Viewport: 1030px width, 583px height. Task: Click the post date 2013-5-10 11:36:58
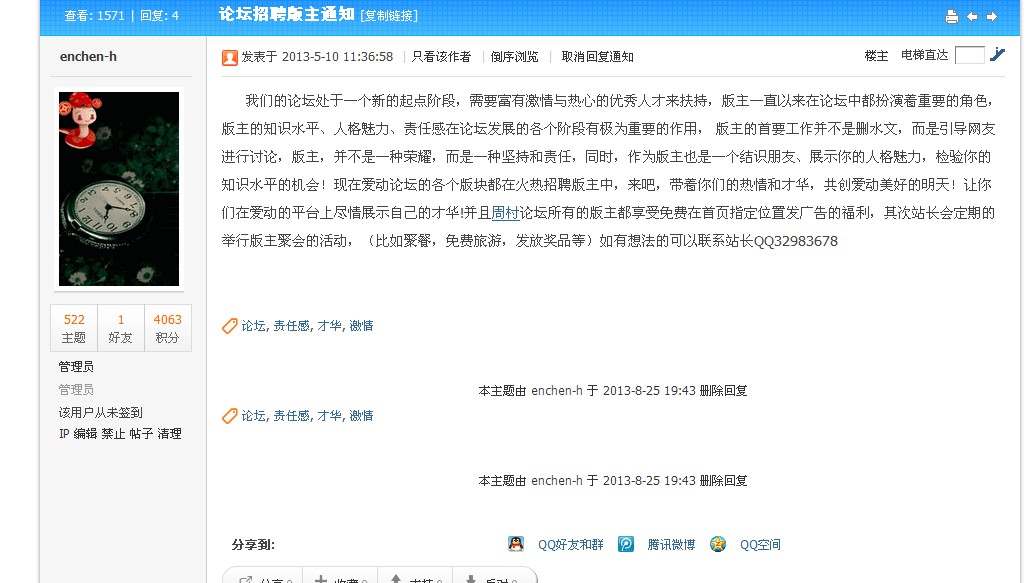click(337, 57)
